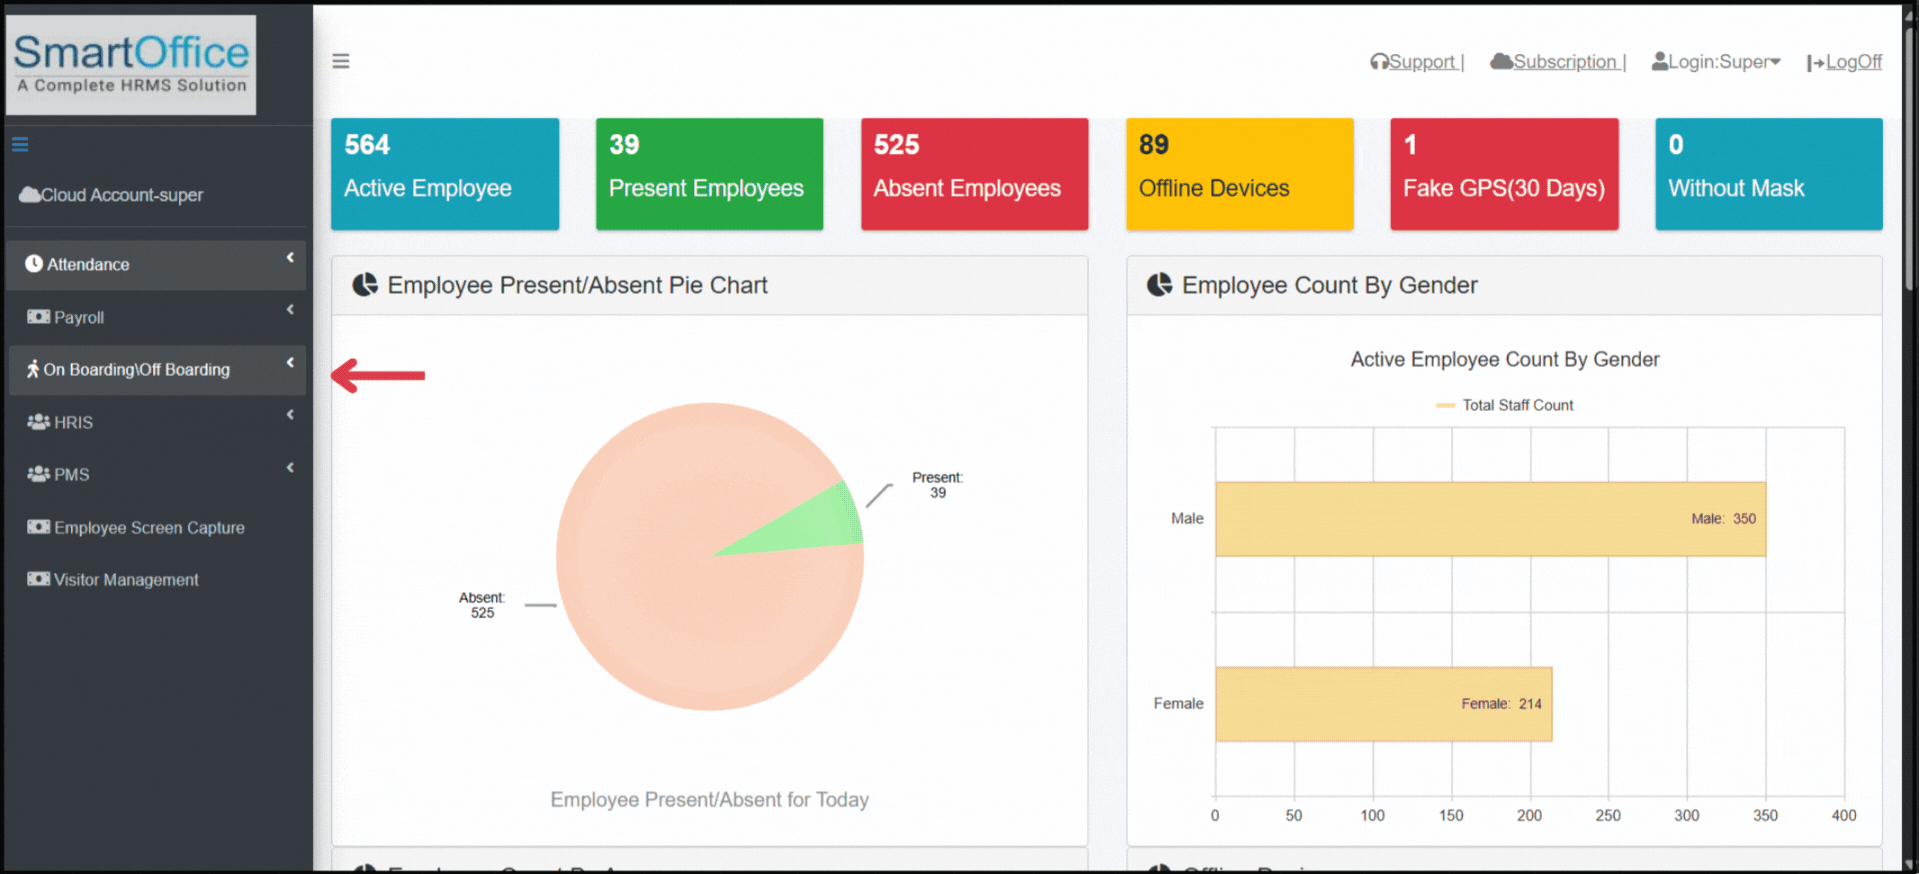Click the hamburger menu icon in top bar
Viewport: 1919px width, 874px height.
pyautogui.click(x=341, y=61)
